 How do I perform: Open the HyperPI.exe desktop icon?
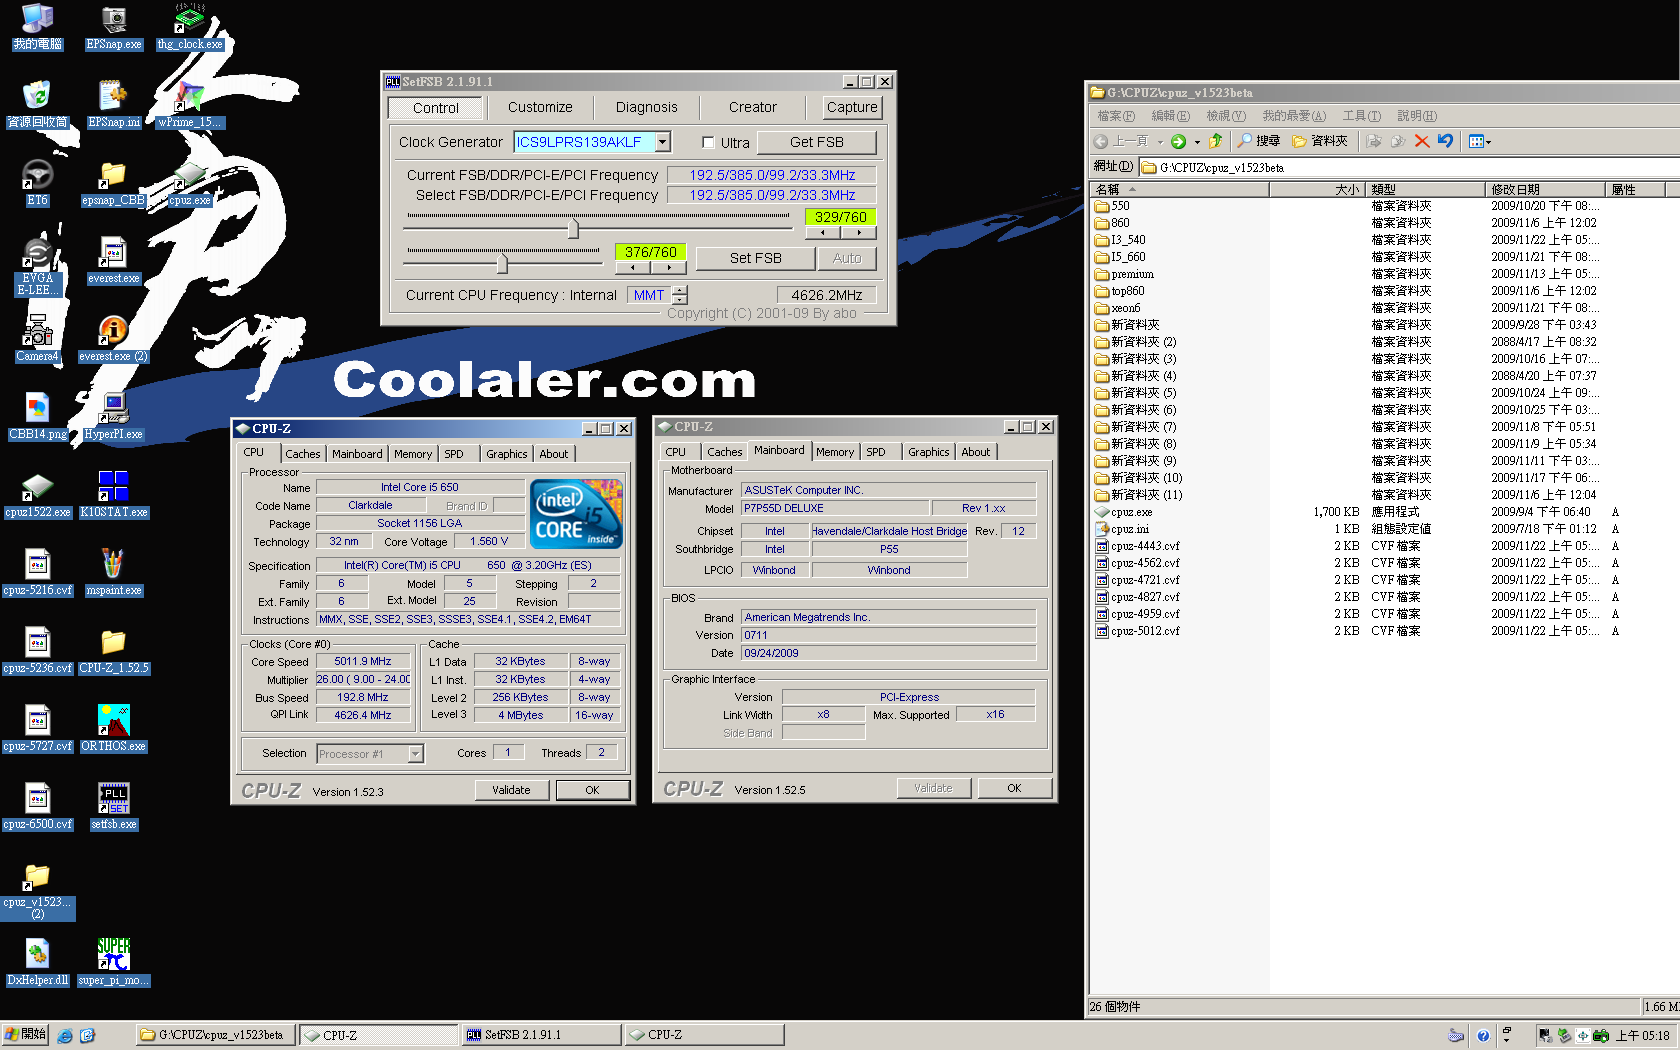(113, 417)
